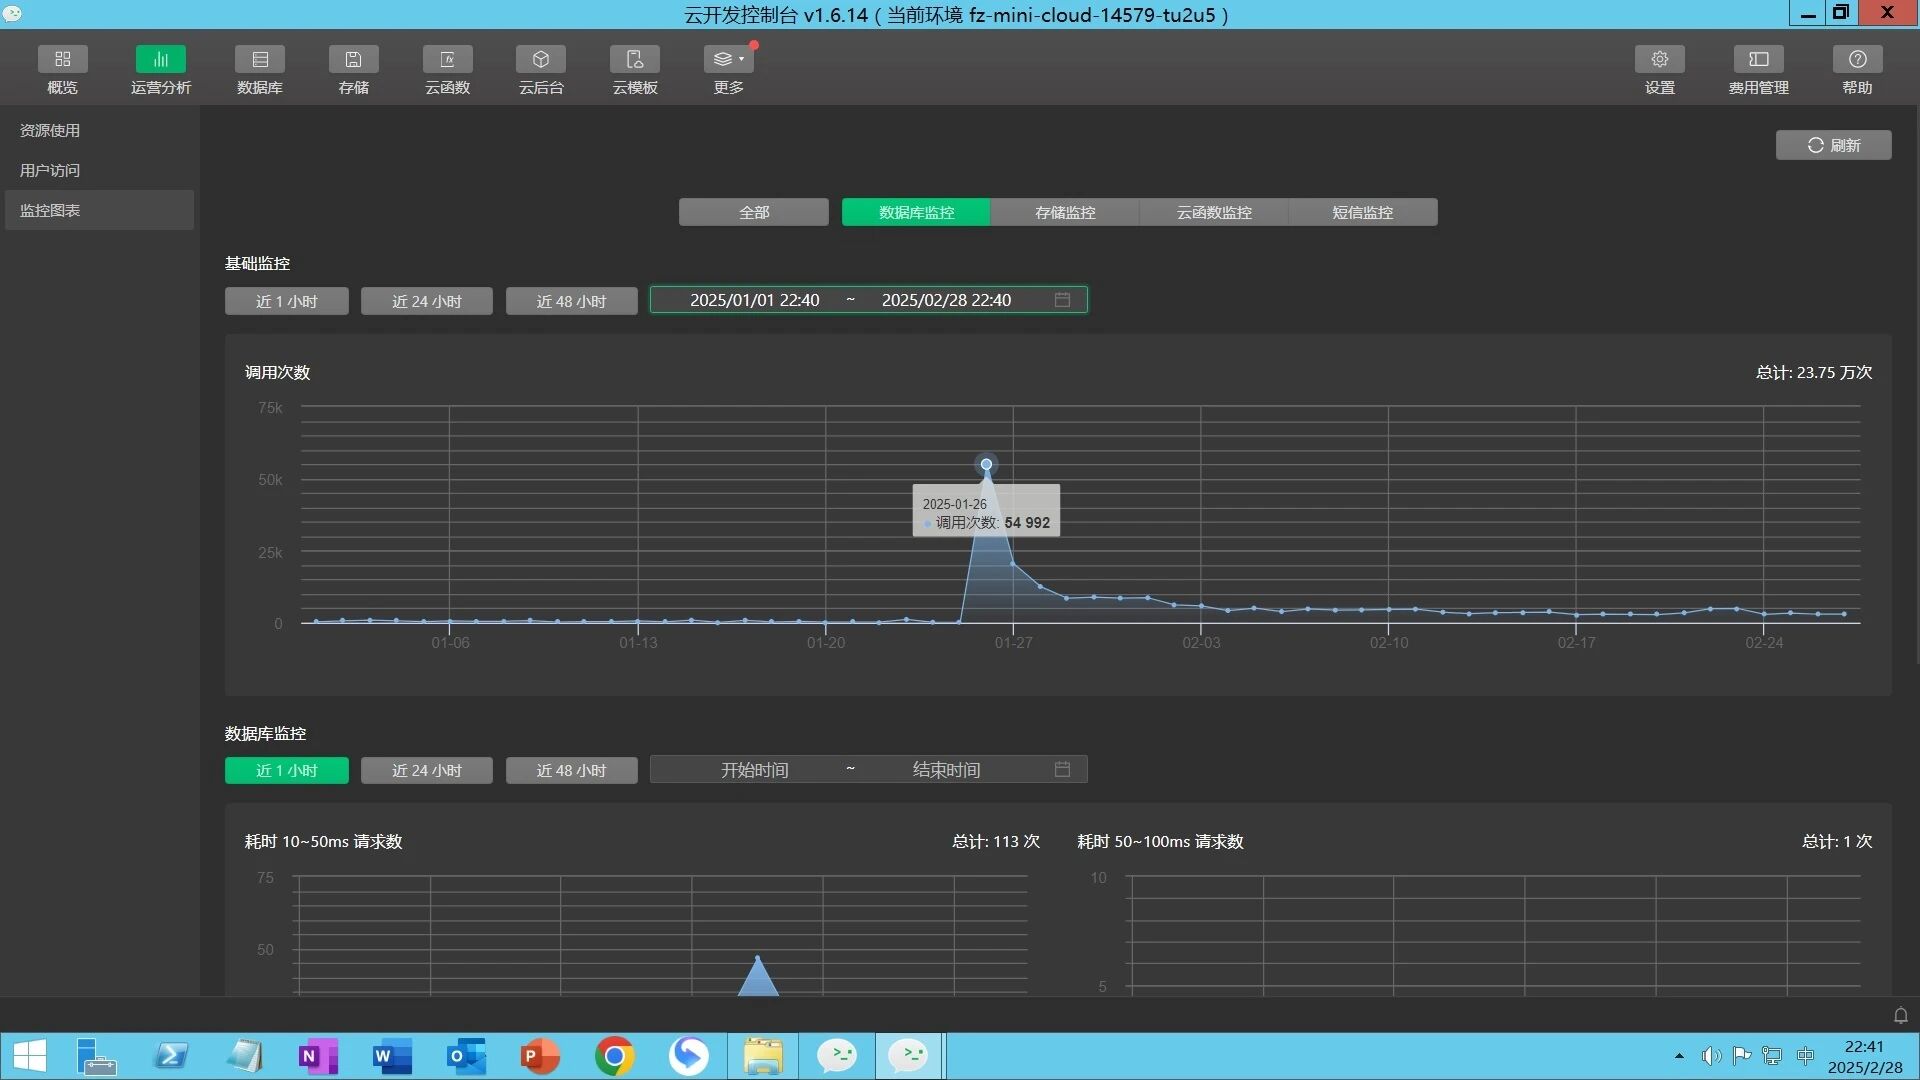Open the 概览 overview icon
The height and width of the screenshot is (1080, 1920).
(62, 60)
